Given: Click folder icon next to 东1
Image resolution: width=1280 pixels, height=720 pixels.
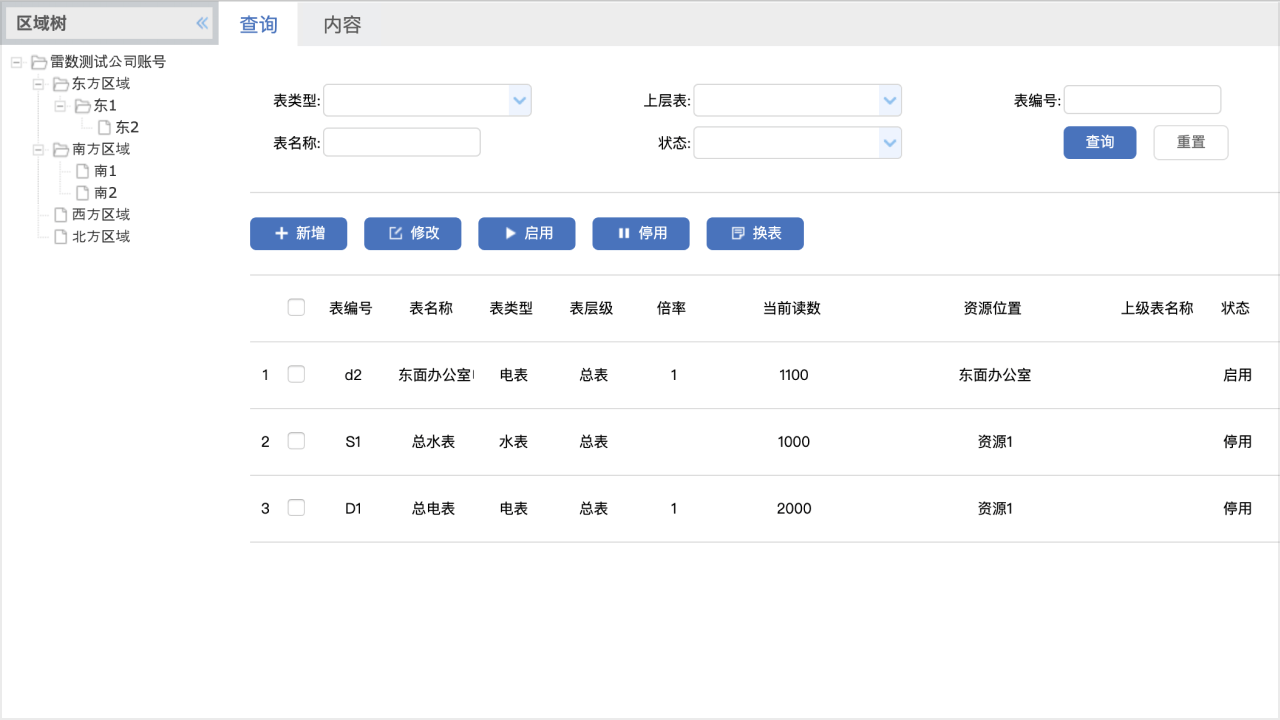Looking at the screenshot, I should click(x=83, y=106).
